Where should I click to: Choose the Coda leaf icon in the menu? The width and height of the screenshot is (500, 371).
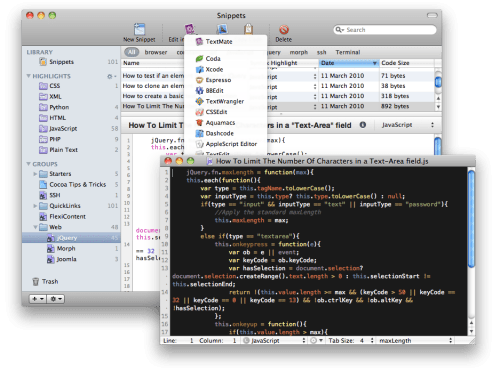[x=199, y=59]
